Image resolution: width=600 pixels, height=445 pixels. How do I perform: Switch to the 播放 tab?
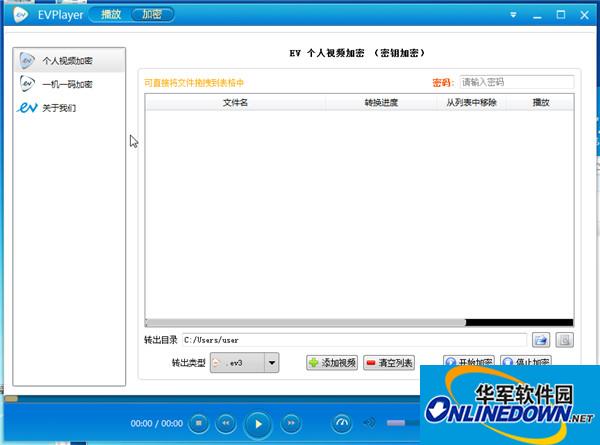tap(111, 15)
